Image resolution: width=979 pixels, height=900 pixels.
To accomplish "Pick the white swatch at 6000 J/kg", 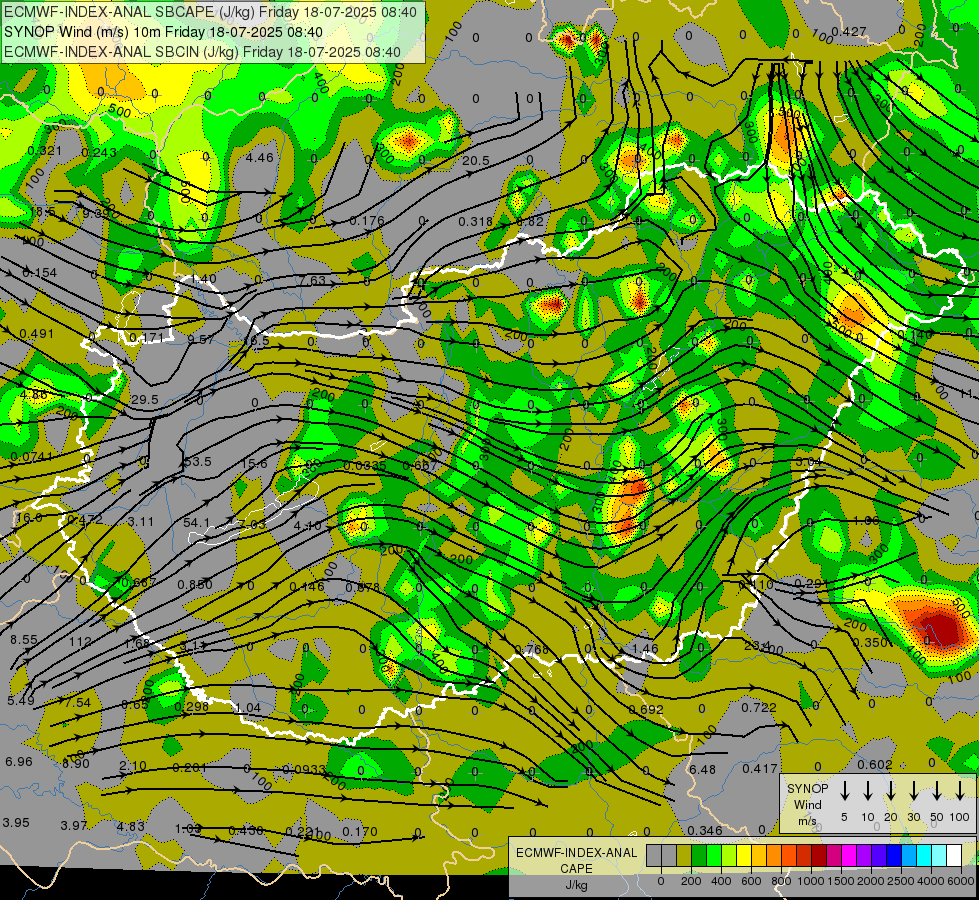I will point(953,856).
